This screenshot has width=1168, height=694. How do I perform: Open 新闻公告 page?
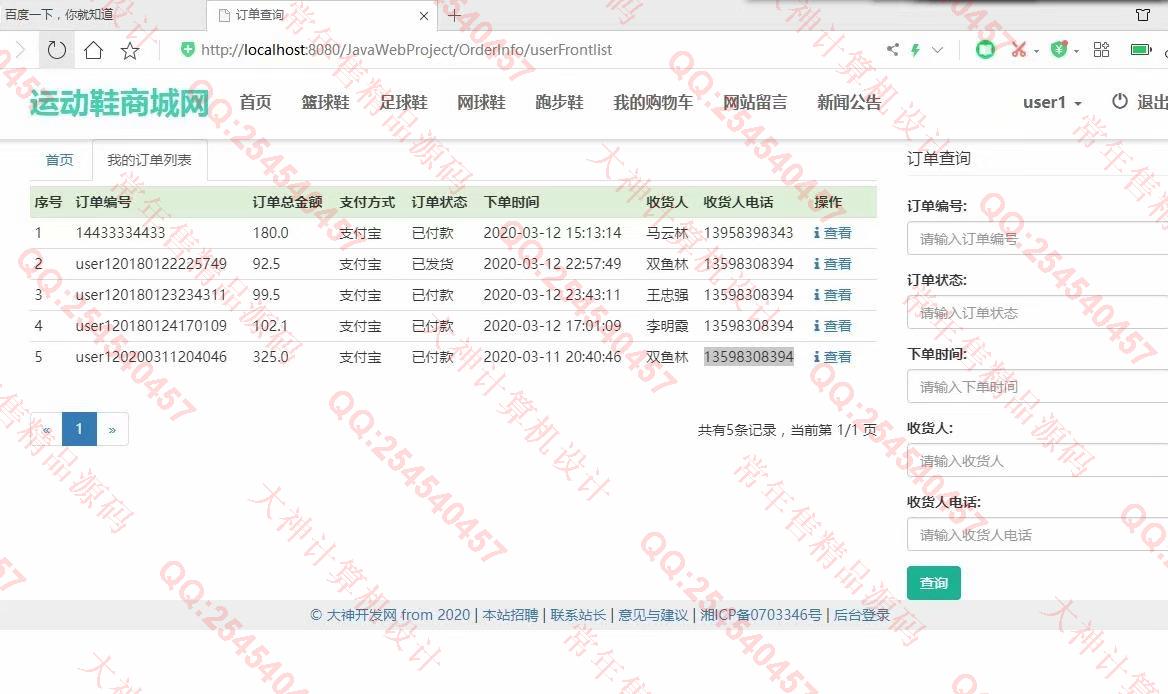pyautogui.click(x=849, y=102)
